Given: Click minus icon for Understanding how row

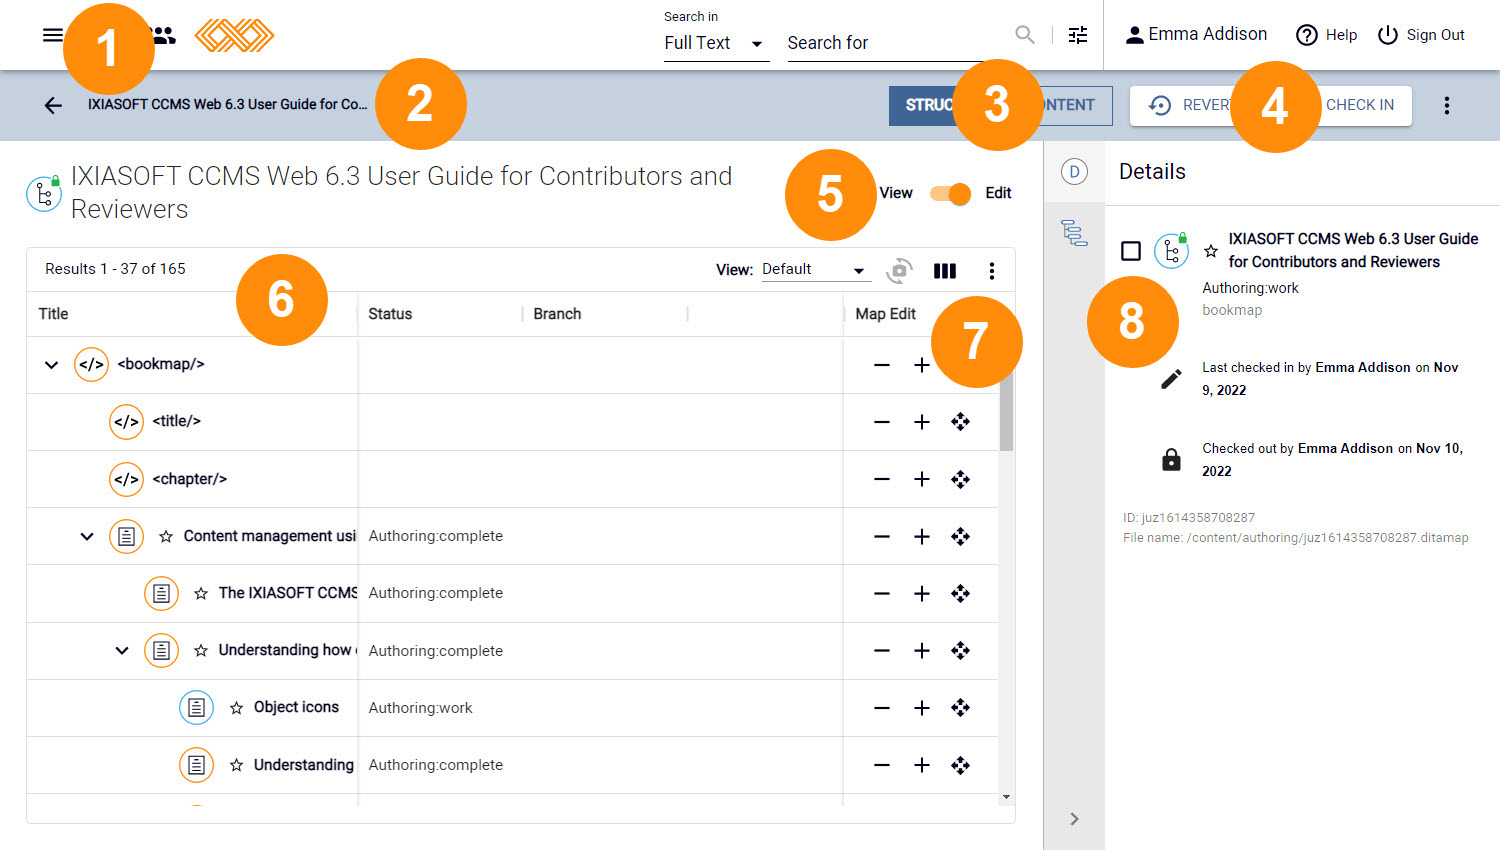Looking at the screenshot, I should click(881, 651).
